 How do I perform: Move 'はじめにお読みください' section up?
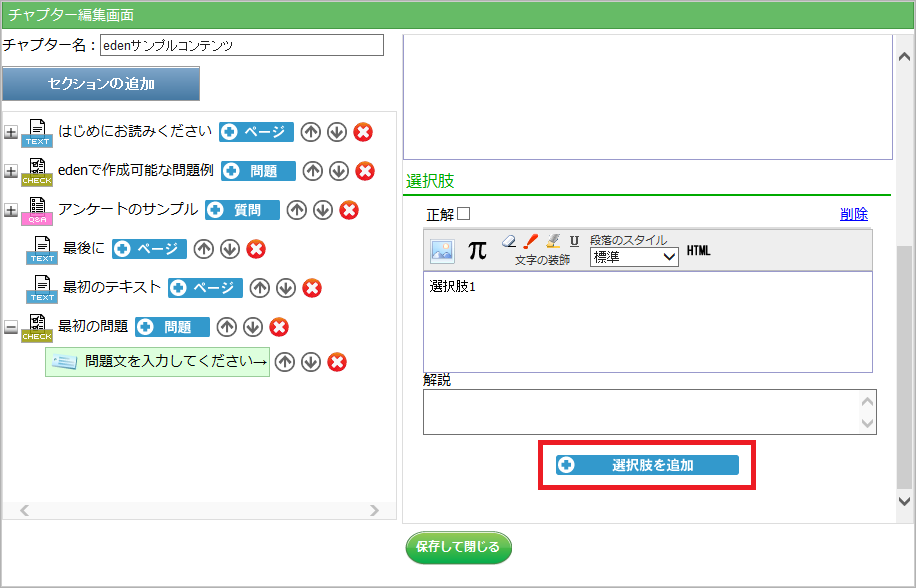(311, 133)
